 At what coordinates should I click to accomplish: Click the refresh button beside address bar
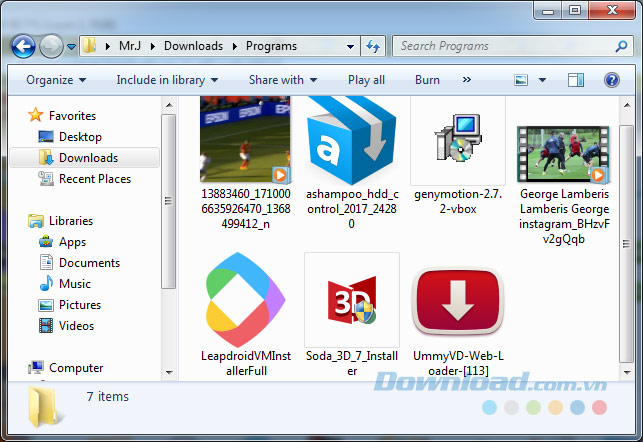tap(372, 46)
